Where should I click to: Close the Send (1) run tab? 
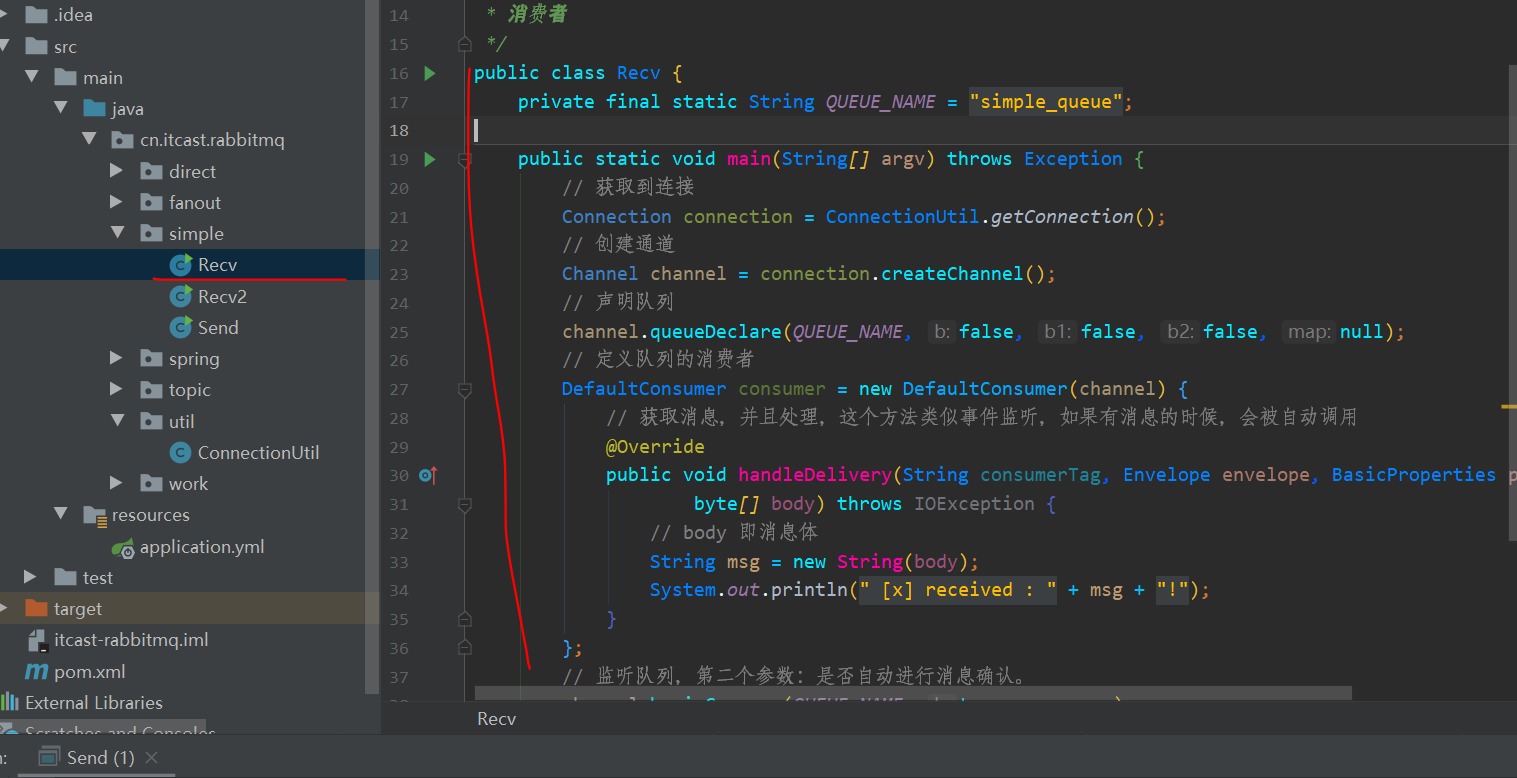[x=152, y=758]
